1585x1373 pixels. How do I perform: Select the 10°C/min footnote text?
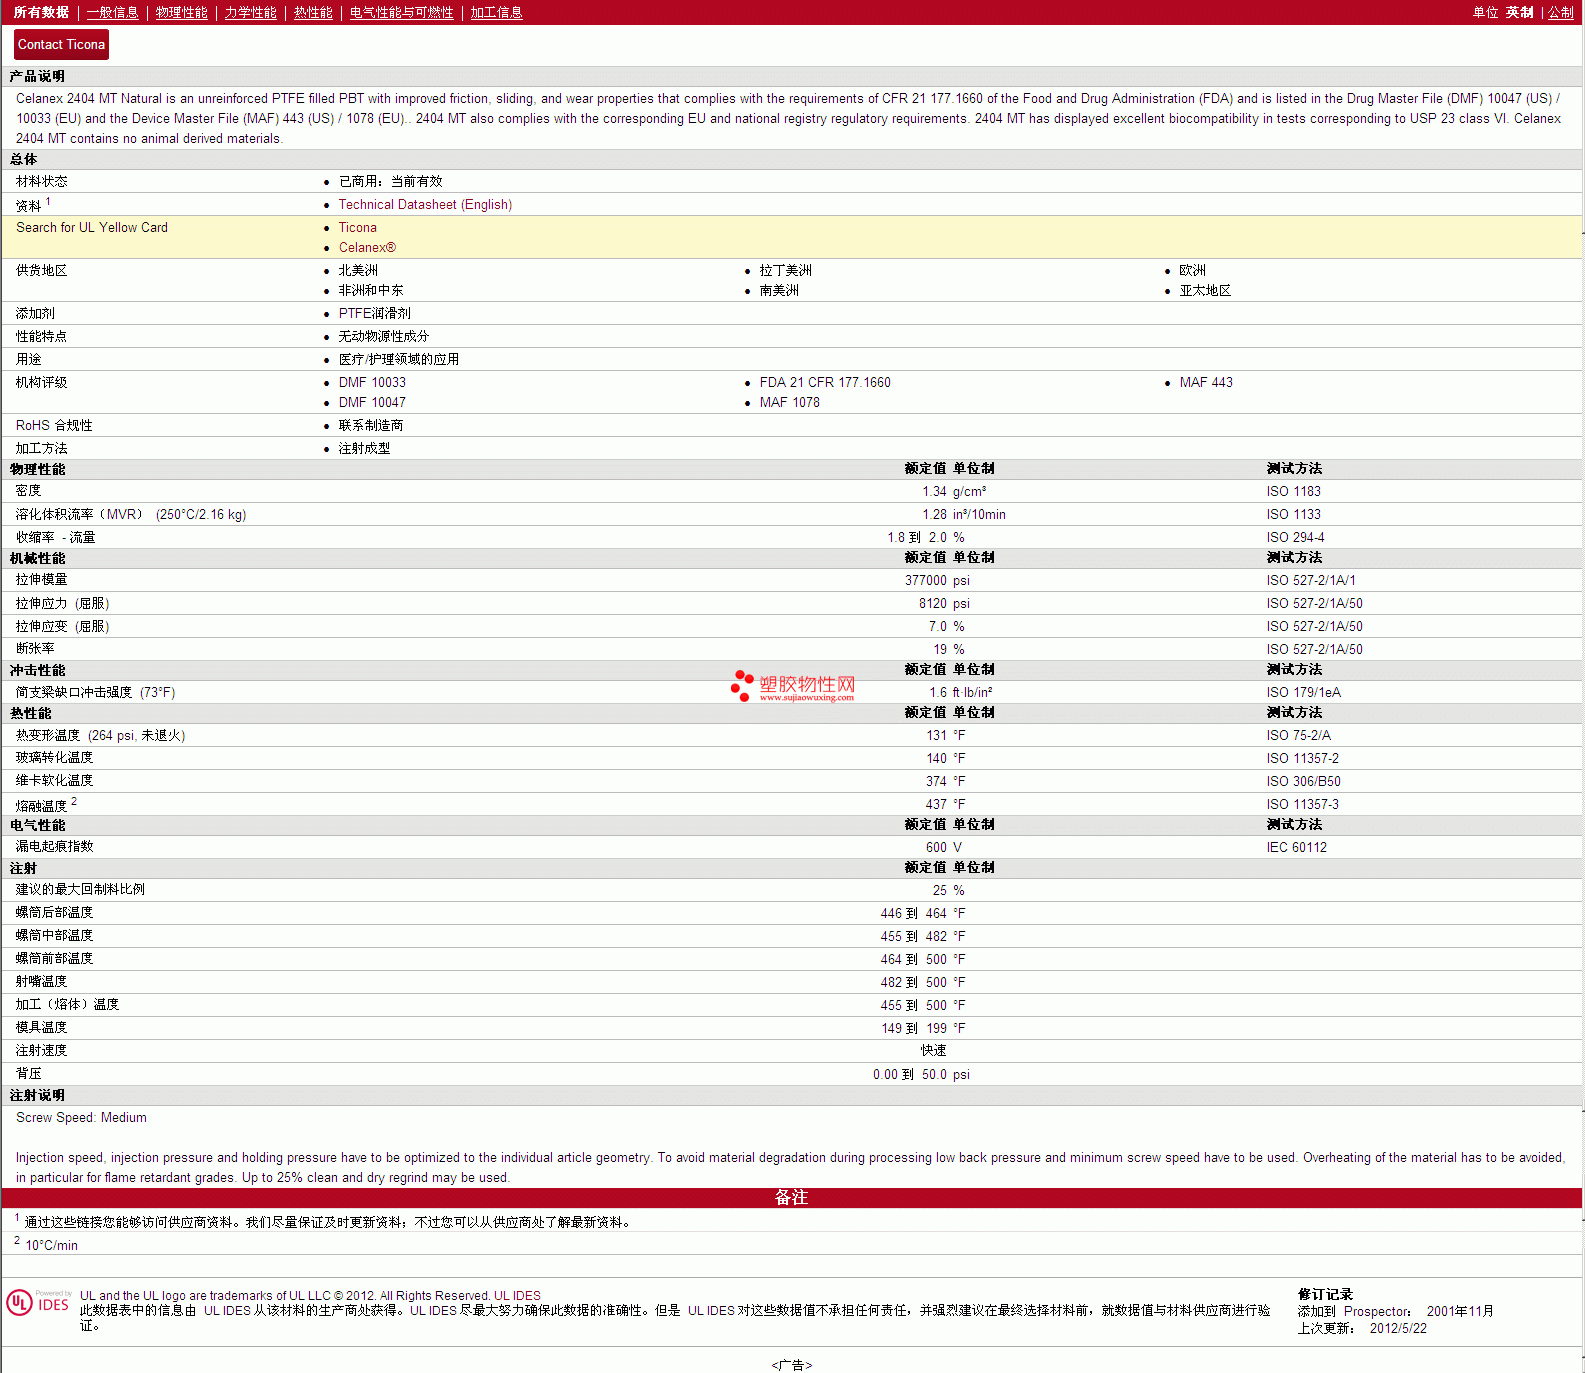(51, 1245)
